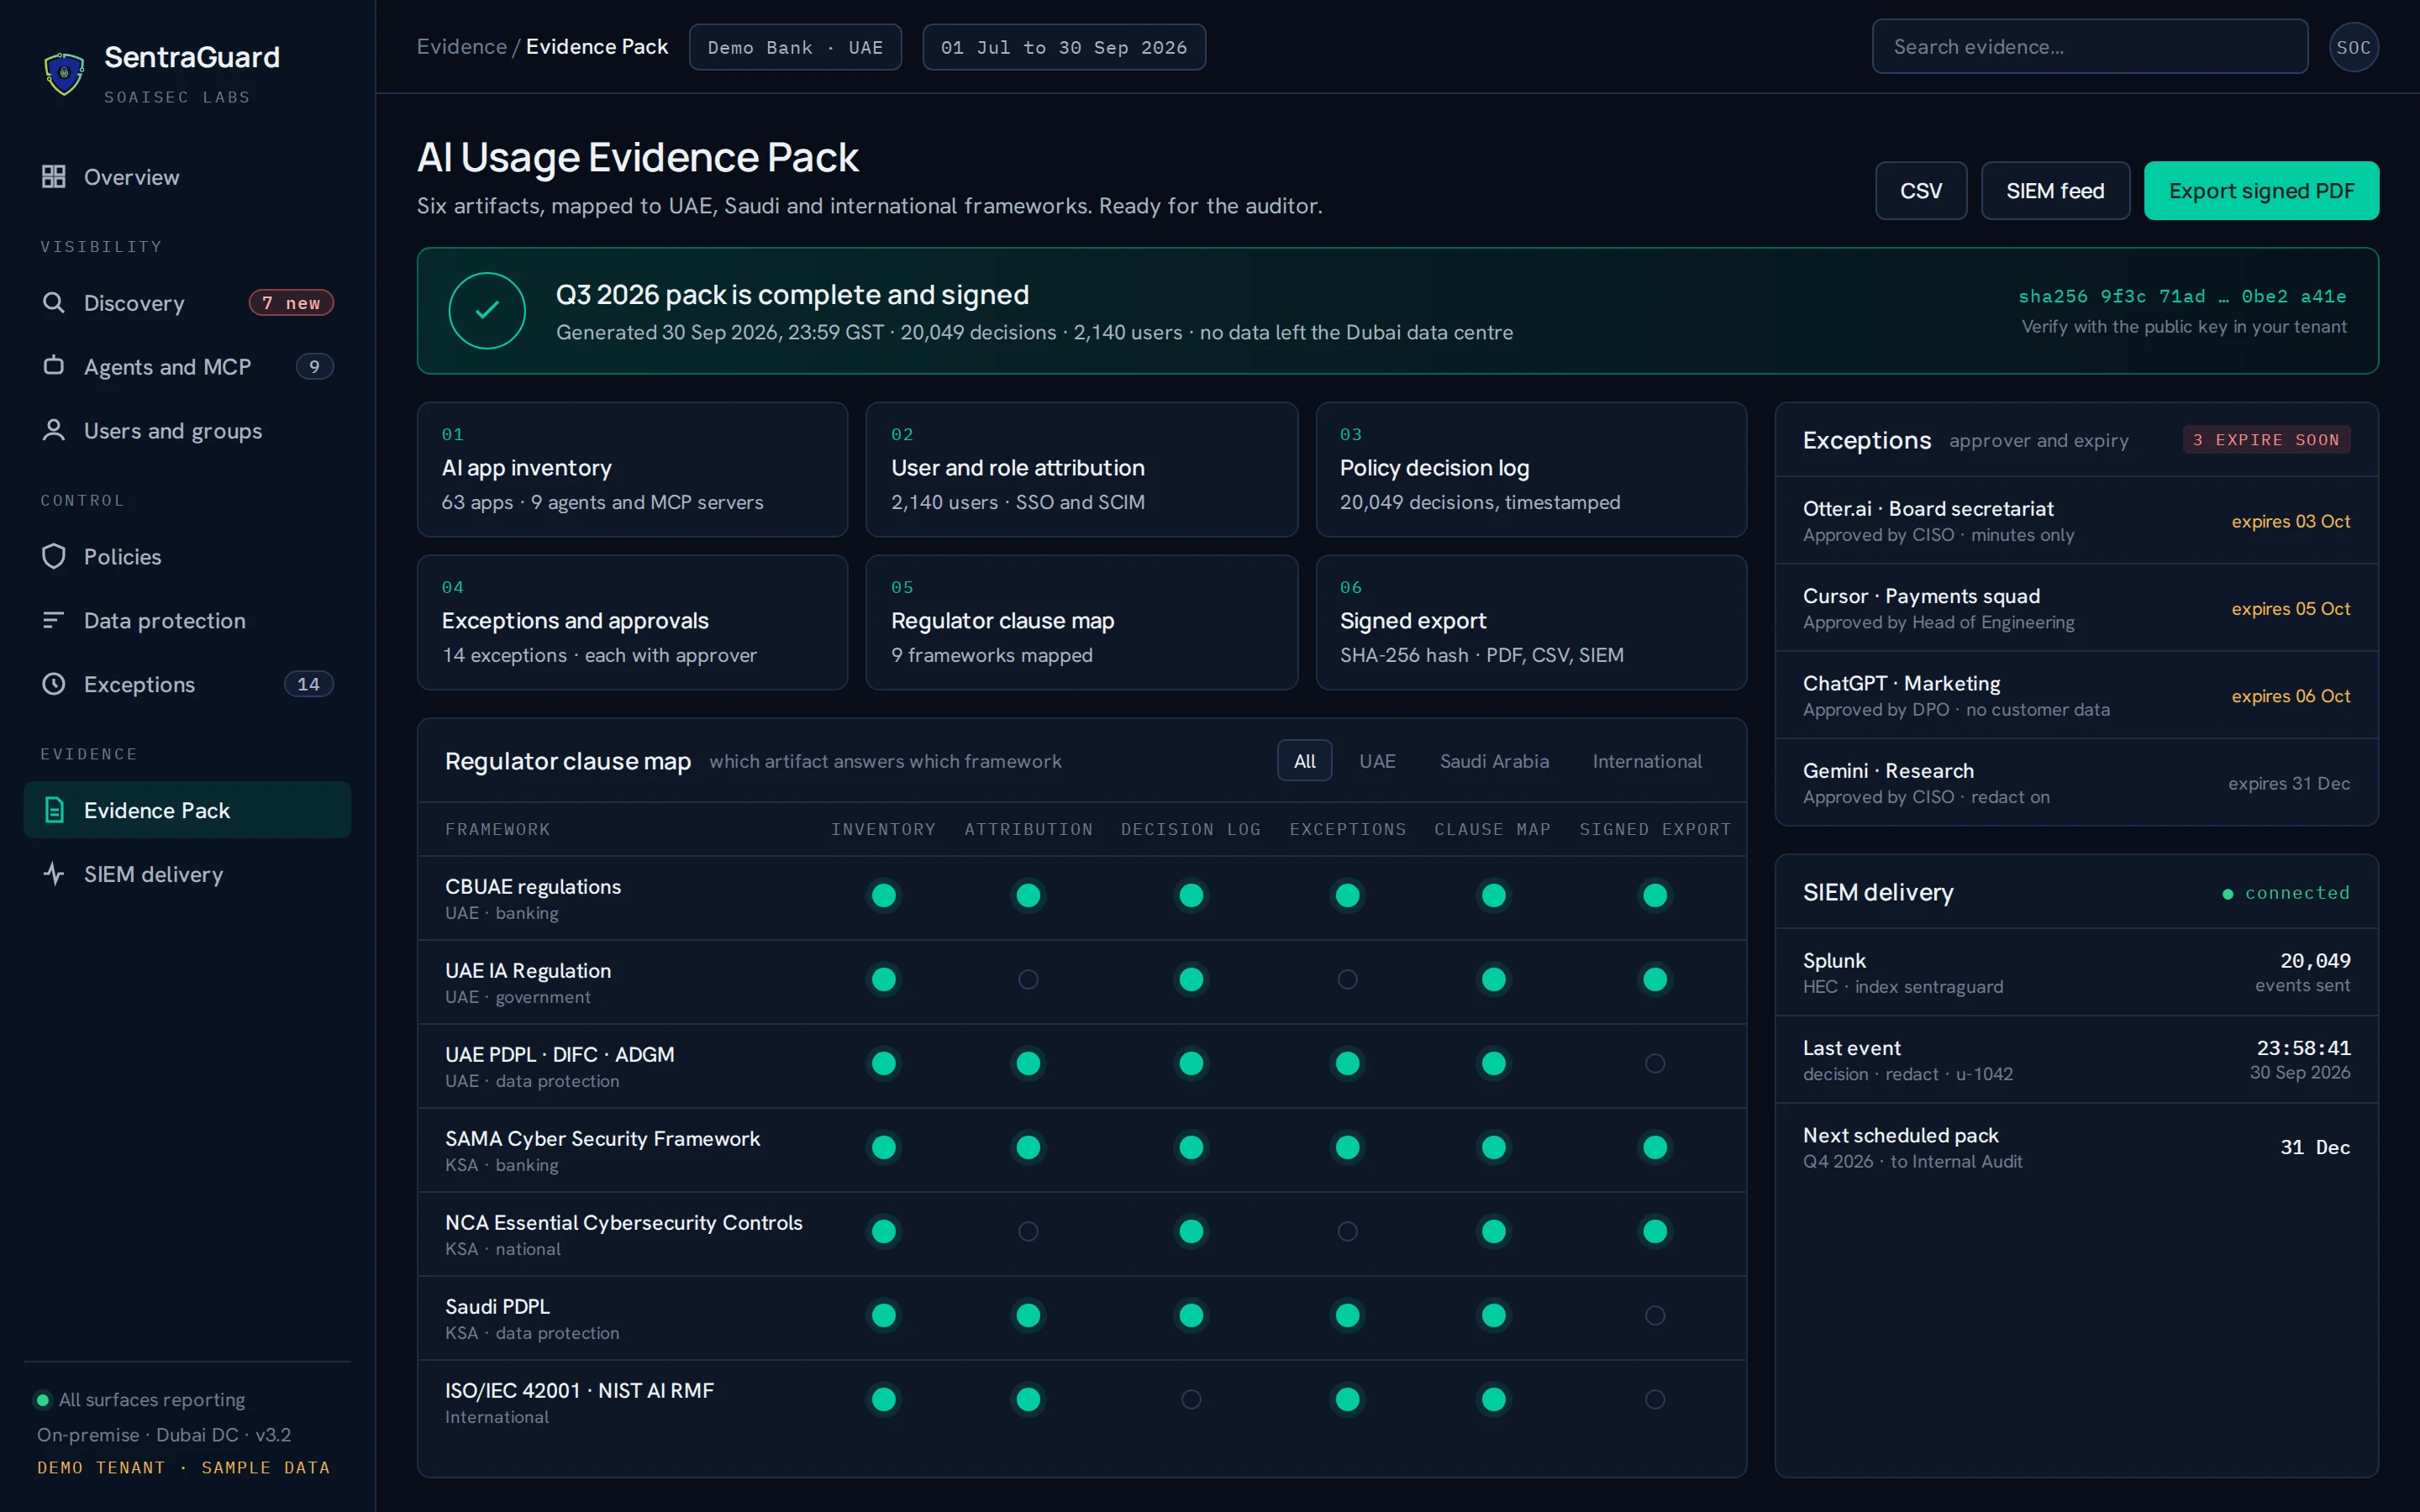Click the green checkmark circle in banner
The width and height of the screenshot is (2420, 1512).
pyautogui.click(x=487, y=311)
